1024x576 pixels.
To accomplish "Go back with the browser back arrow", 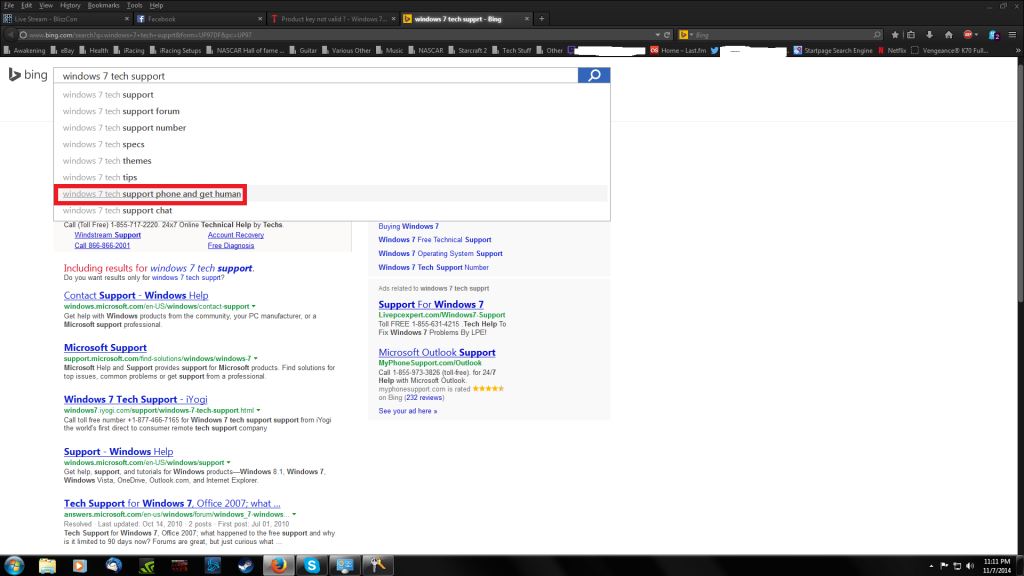I will [10, 35].
